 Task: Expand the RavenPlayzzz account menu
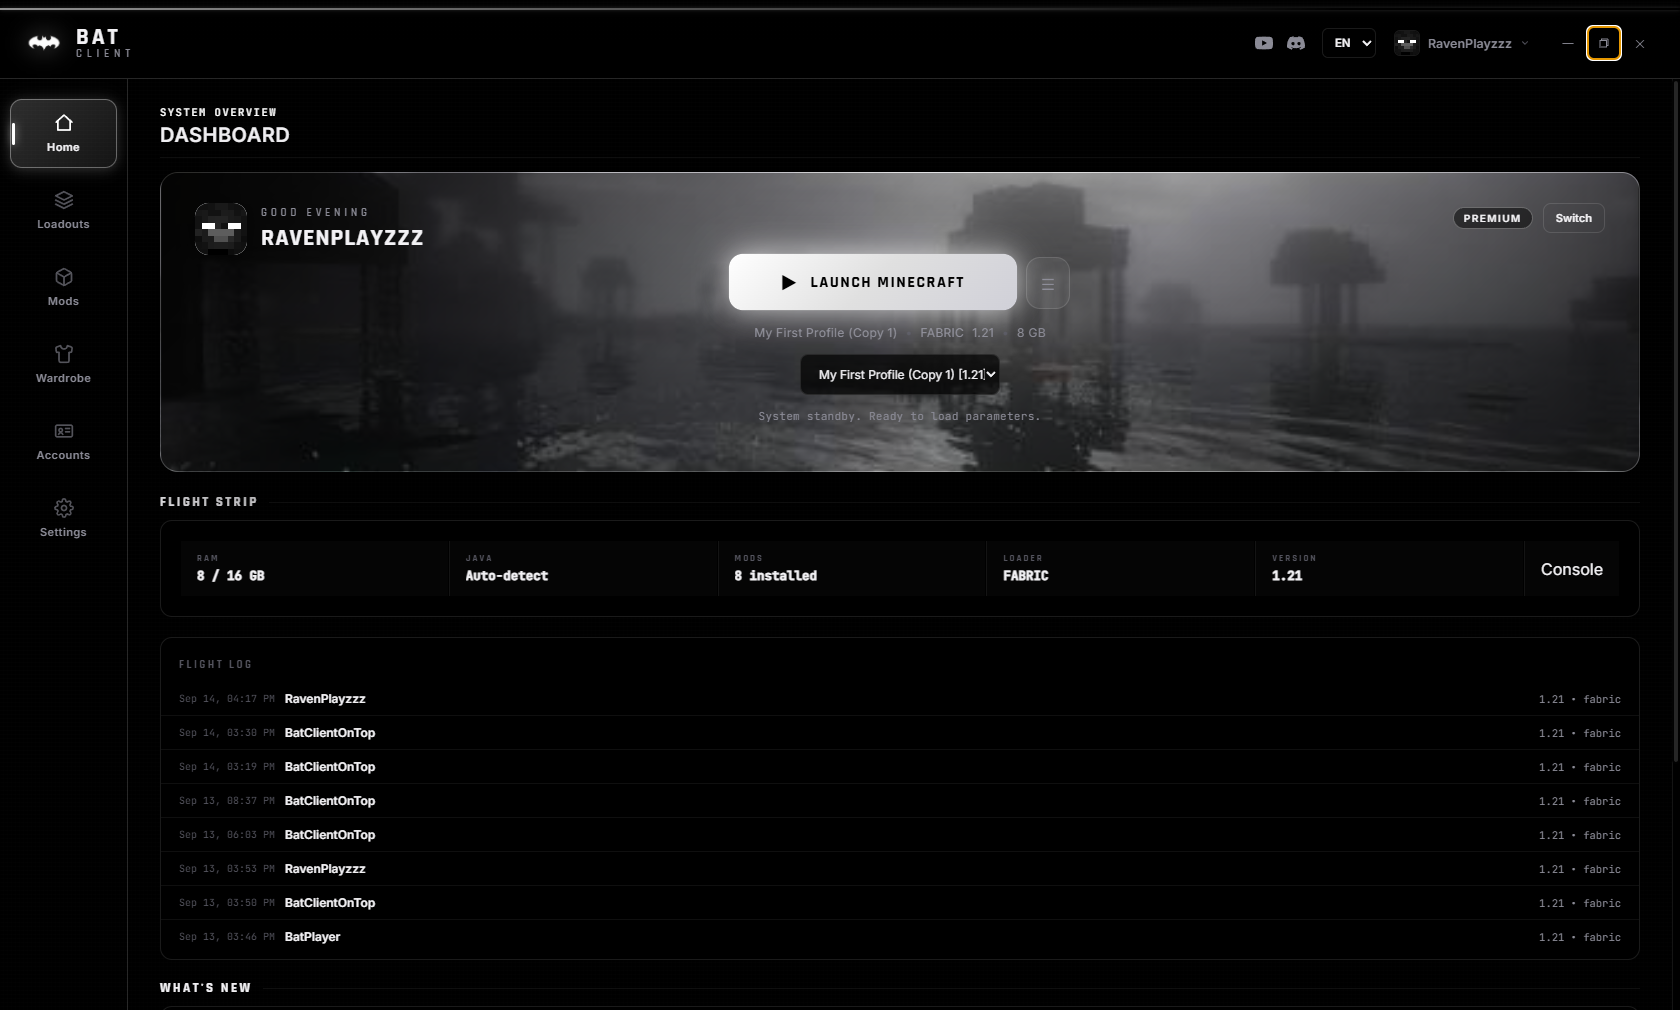(1462, 43)
